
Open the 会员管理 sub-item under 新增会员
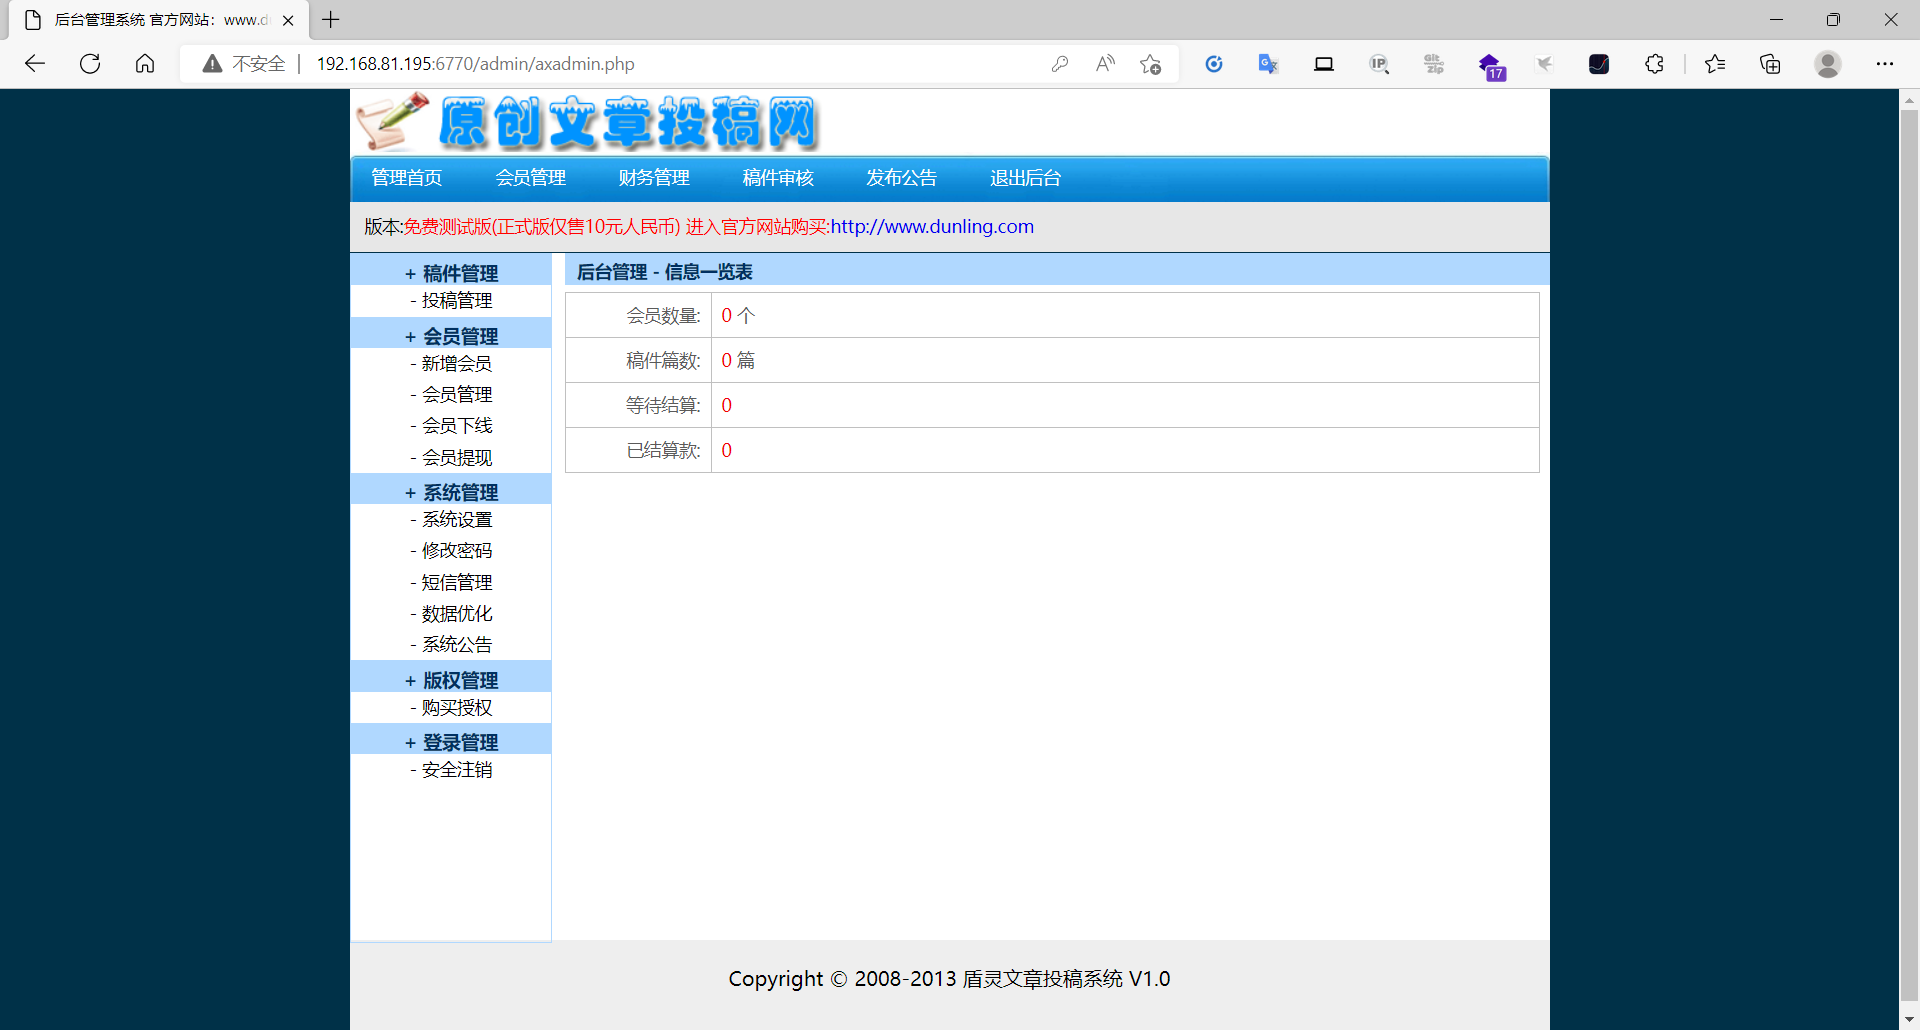click(x=457, y=395)
